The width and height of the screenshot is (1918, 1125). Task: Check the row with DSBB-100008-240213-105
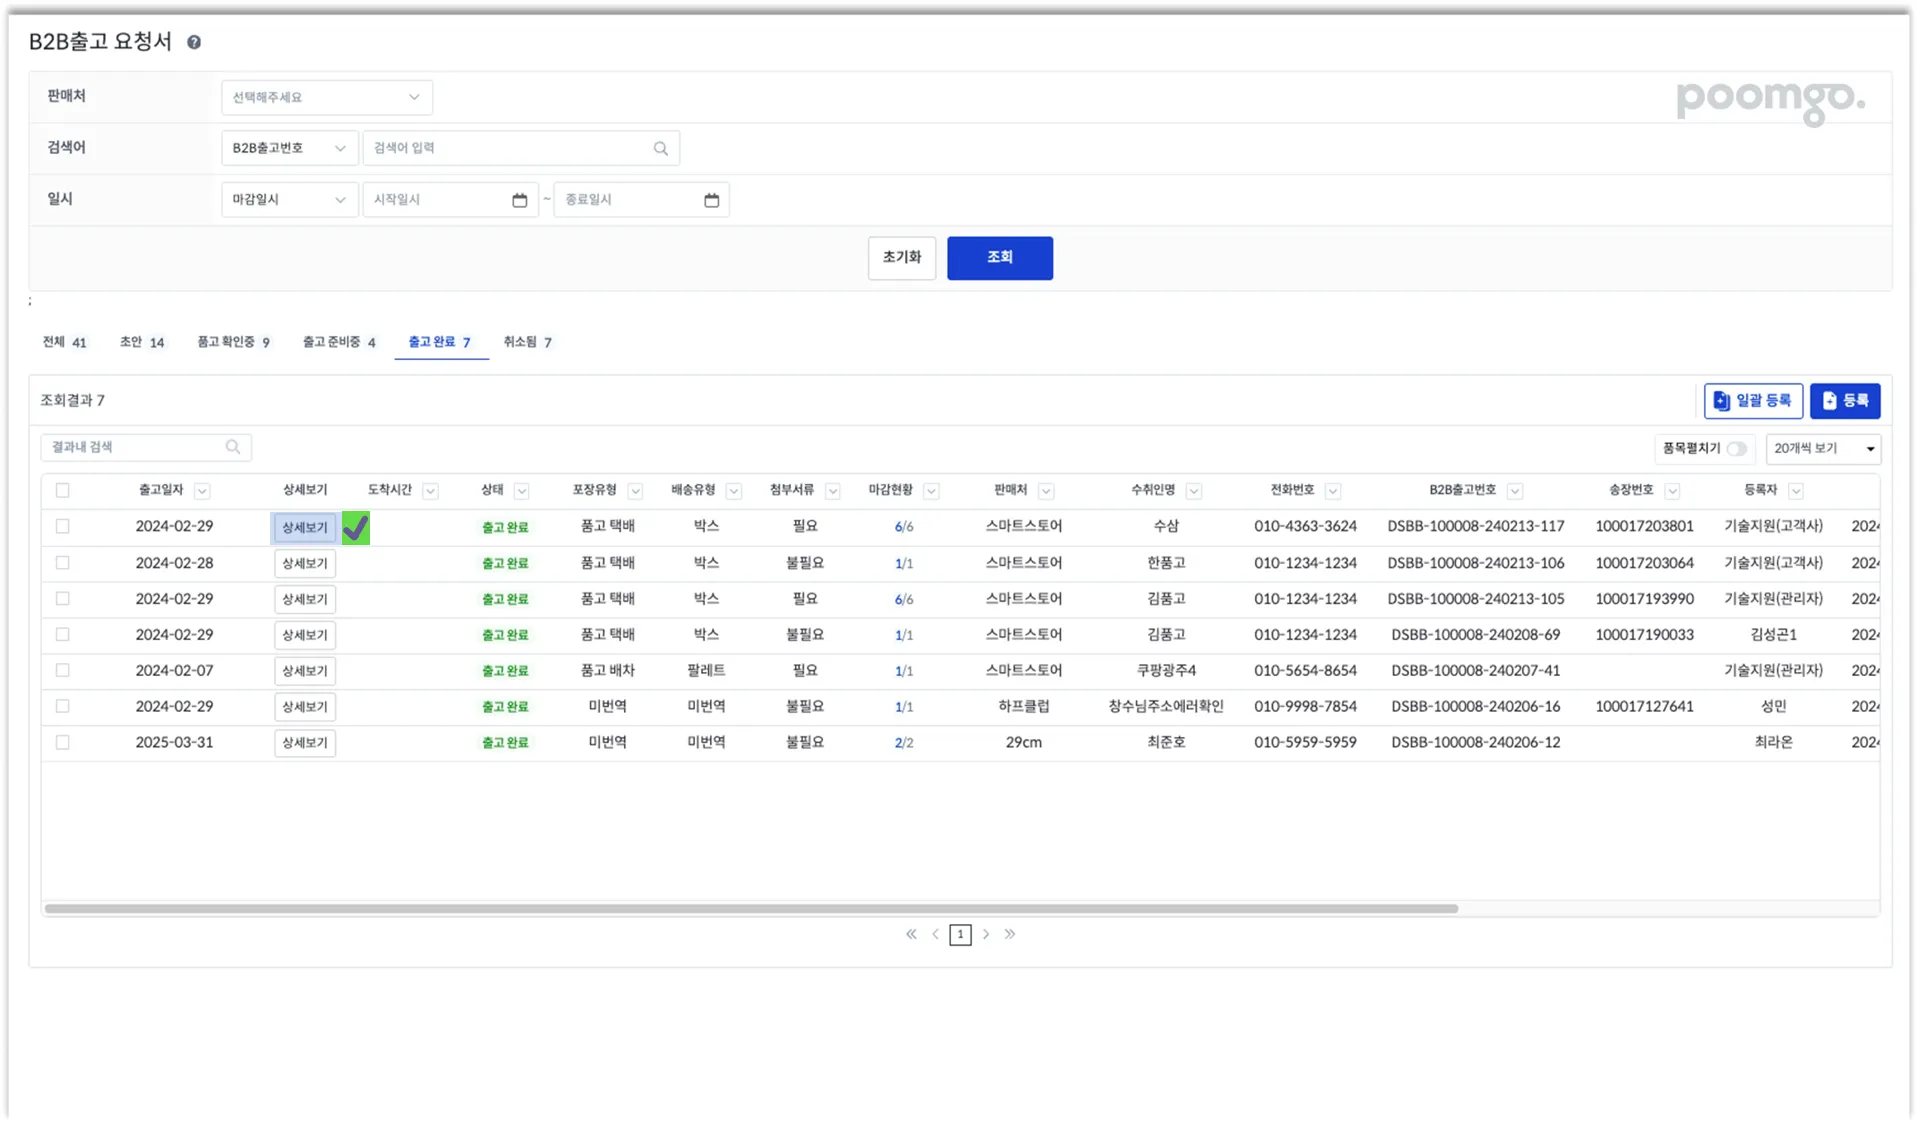(x=63, y=599)
